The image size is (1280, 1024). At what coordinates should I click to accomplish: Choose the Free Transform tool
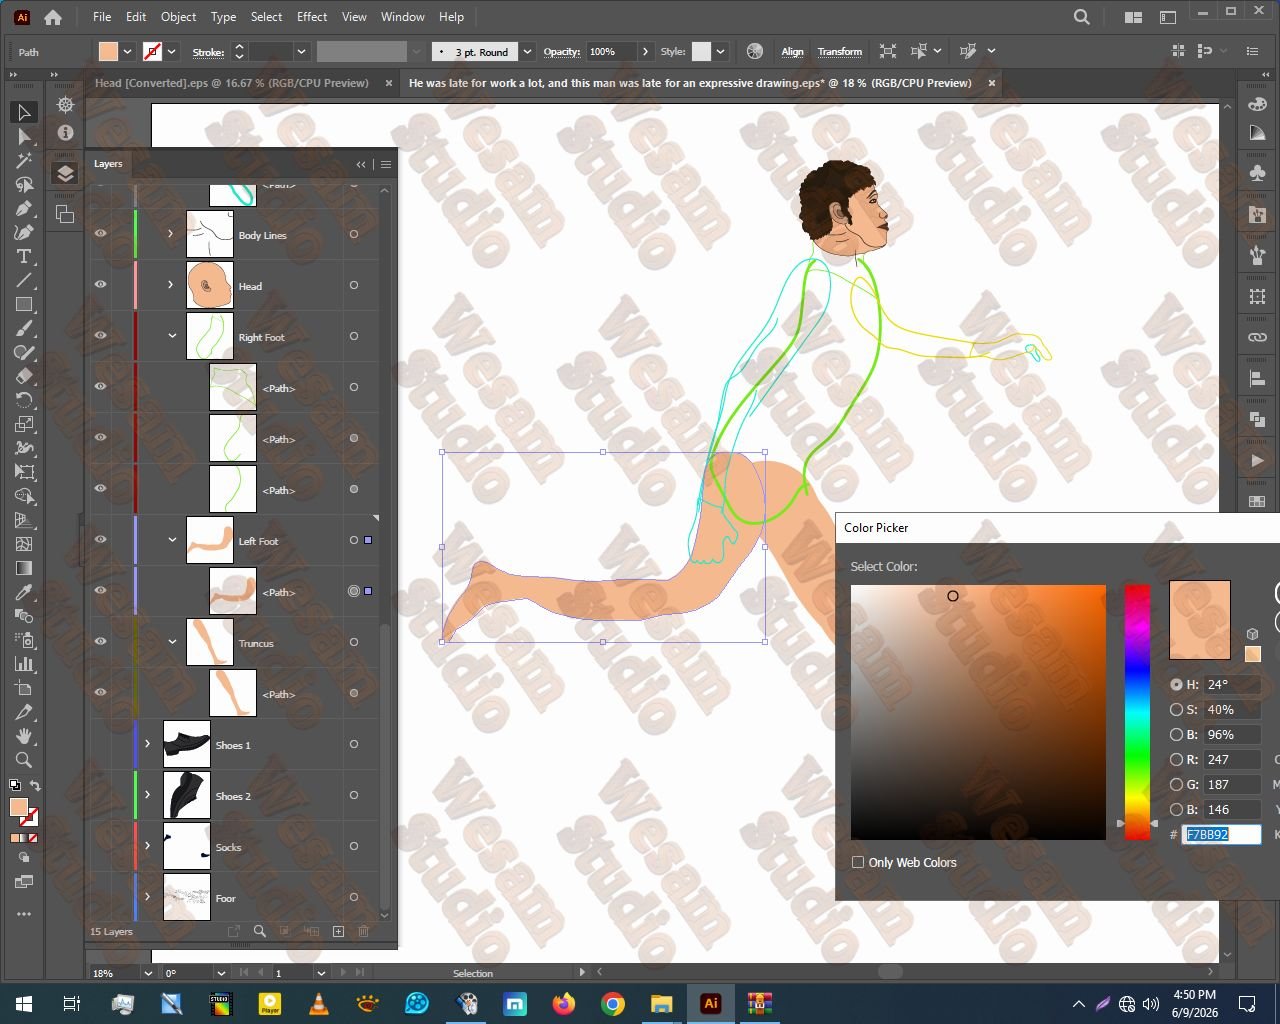point(24,472)
